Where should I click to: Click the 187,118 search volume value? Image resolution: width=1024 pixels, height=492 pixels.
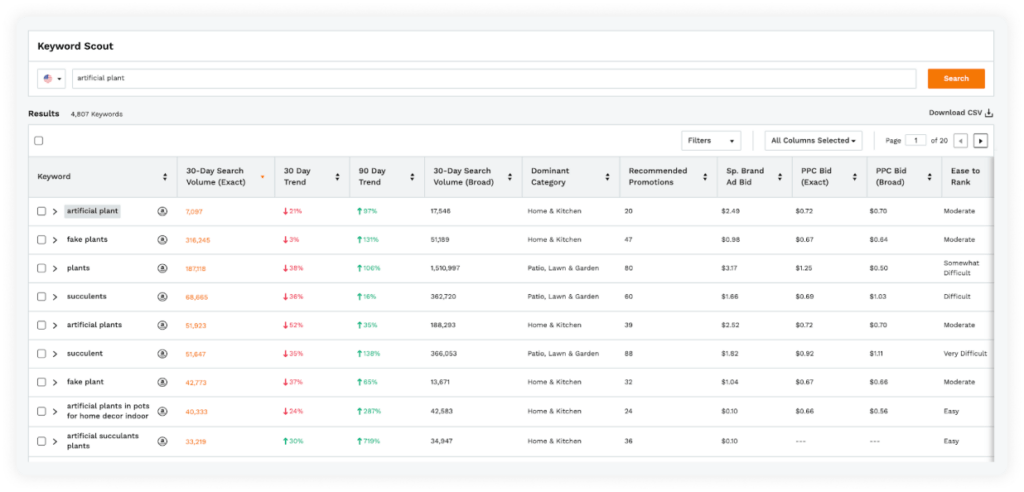(x=196, y=269)
